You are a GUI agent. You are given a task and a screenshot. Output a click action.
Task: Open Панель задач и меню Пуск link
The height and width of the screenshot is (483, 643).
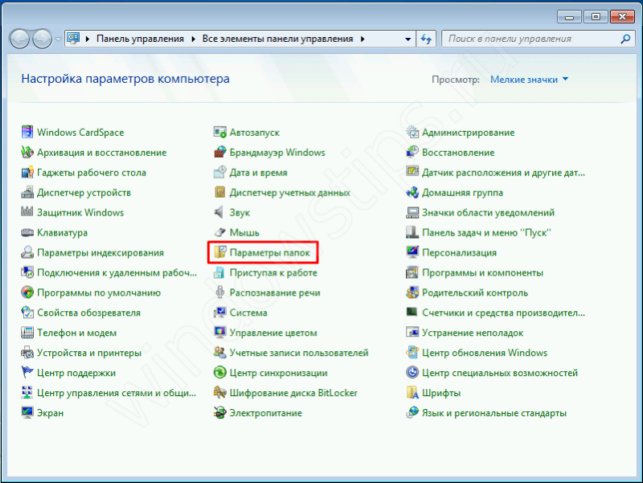coord(486,232)
